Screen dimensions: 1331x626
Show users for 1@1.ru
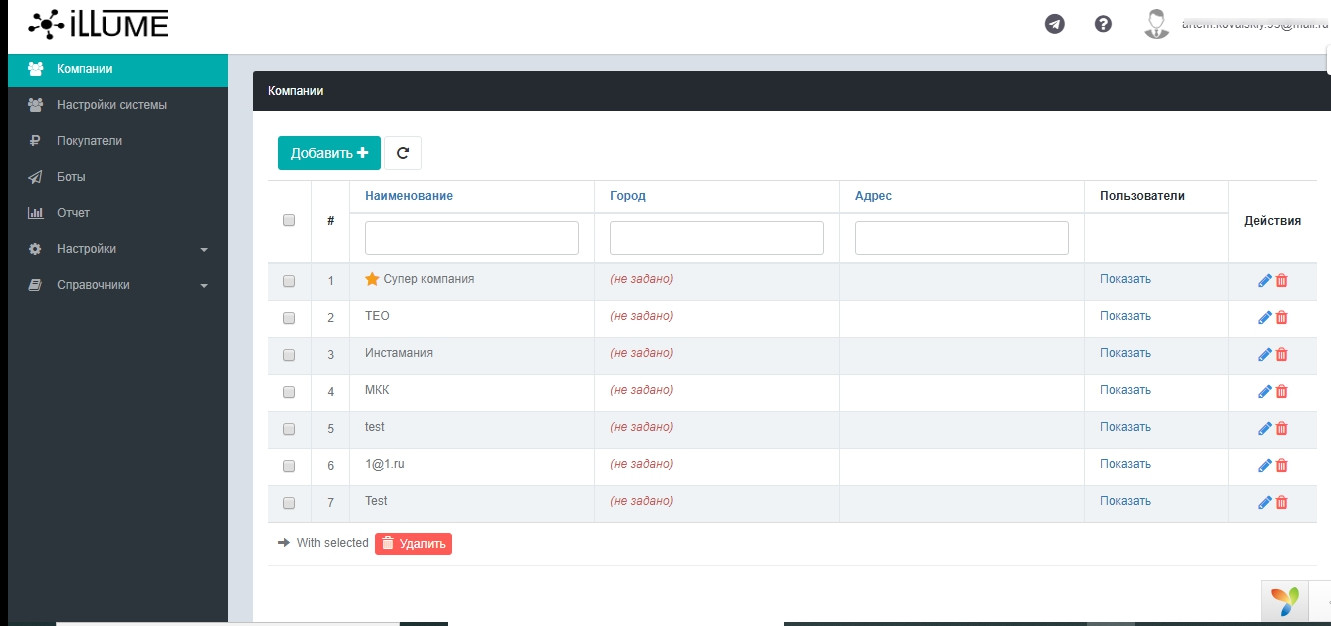pyautogui.click(x=1125, y=464)
